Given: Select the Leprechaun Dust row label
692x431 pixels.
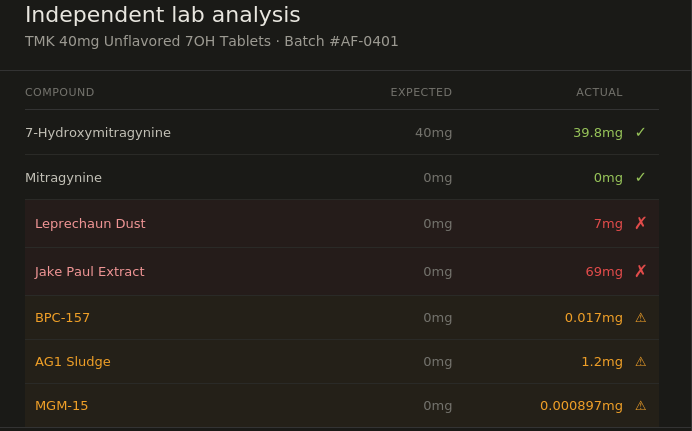Looking at the screenshot, I should tap(90, 223).
